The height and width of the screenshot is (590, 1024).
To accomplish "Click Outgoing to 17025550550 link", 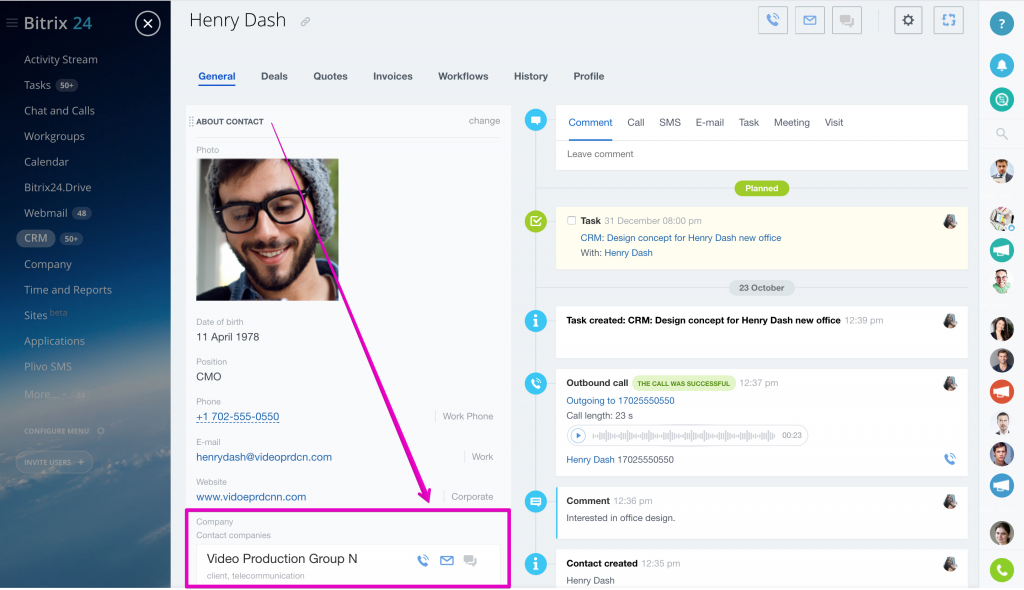I will coord(620,401).
